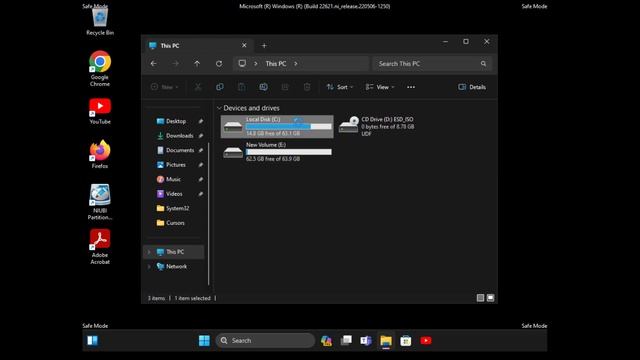Switch to details list view icon in status bar
The height and width of the screenshot is (360, 640).
click(480, 298)
